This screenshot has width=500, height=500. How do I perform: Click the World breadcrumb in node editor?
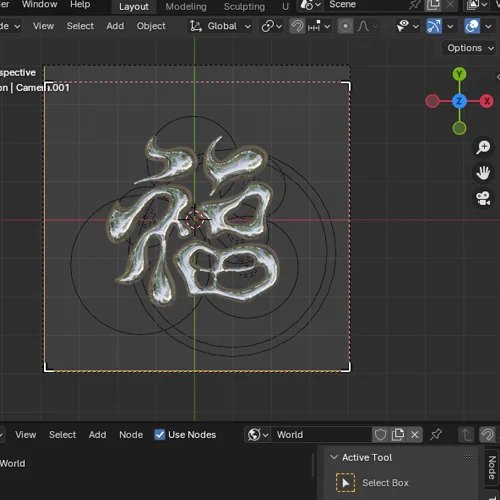point(12,464)
